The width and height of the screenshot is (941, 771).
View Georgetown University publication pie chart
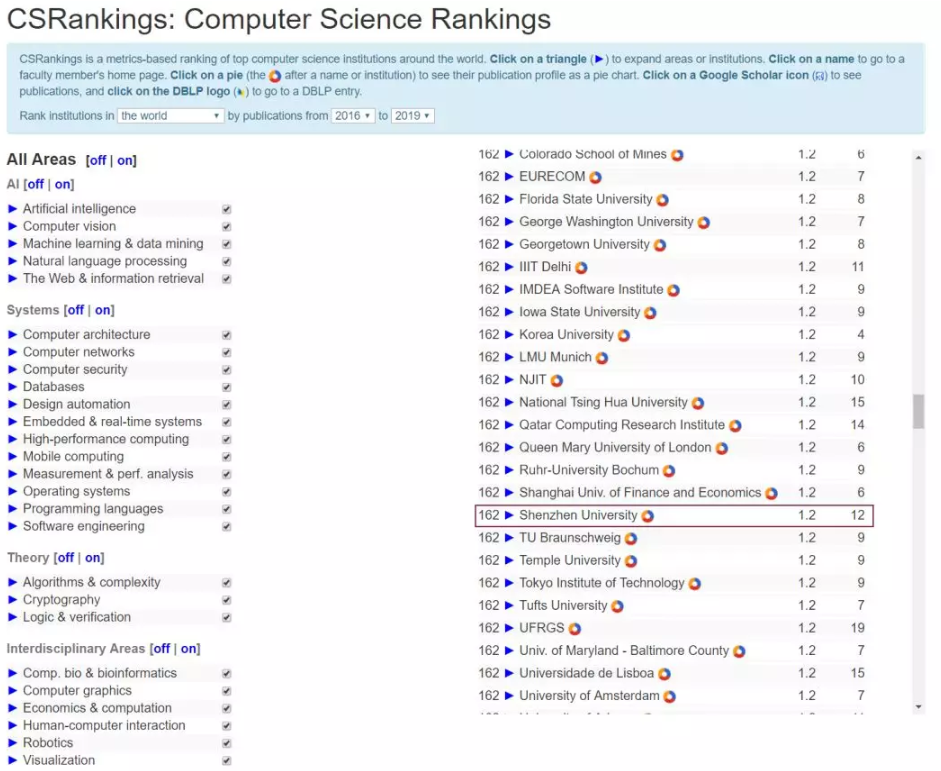(660, 245)
